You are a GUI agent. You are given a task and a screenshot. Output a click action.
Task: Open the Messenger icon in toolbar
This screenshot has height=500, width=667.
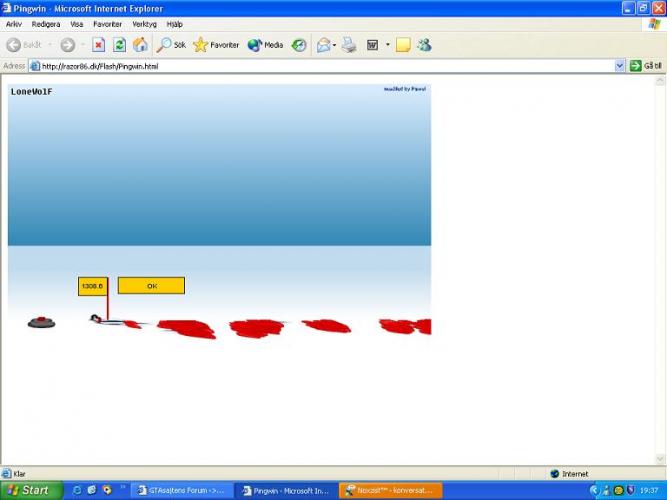(x=424, y=45)
